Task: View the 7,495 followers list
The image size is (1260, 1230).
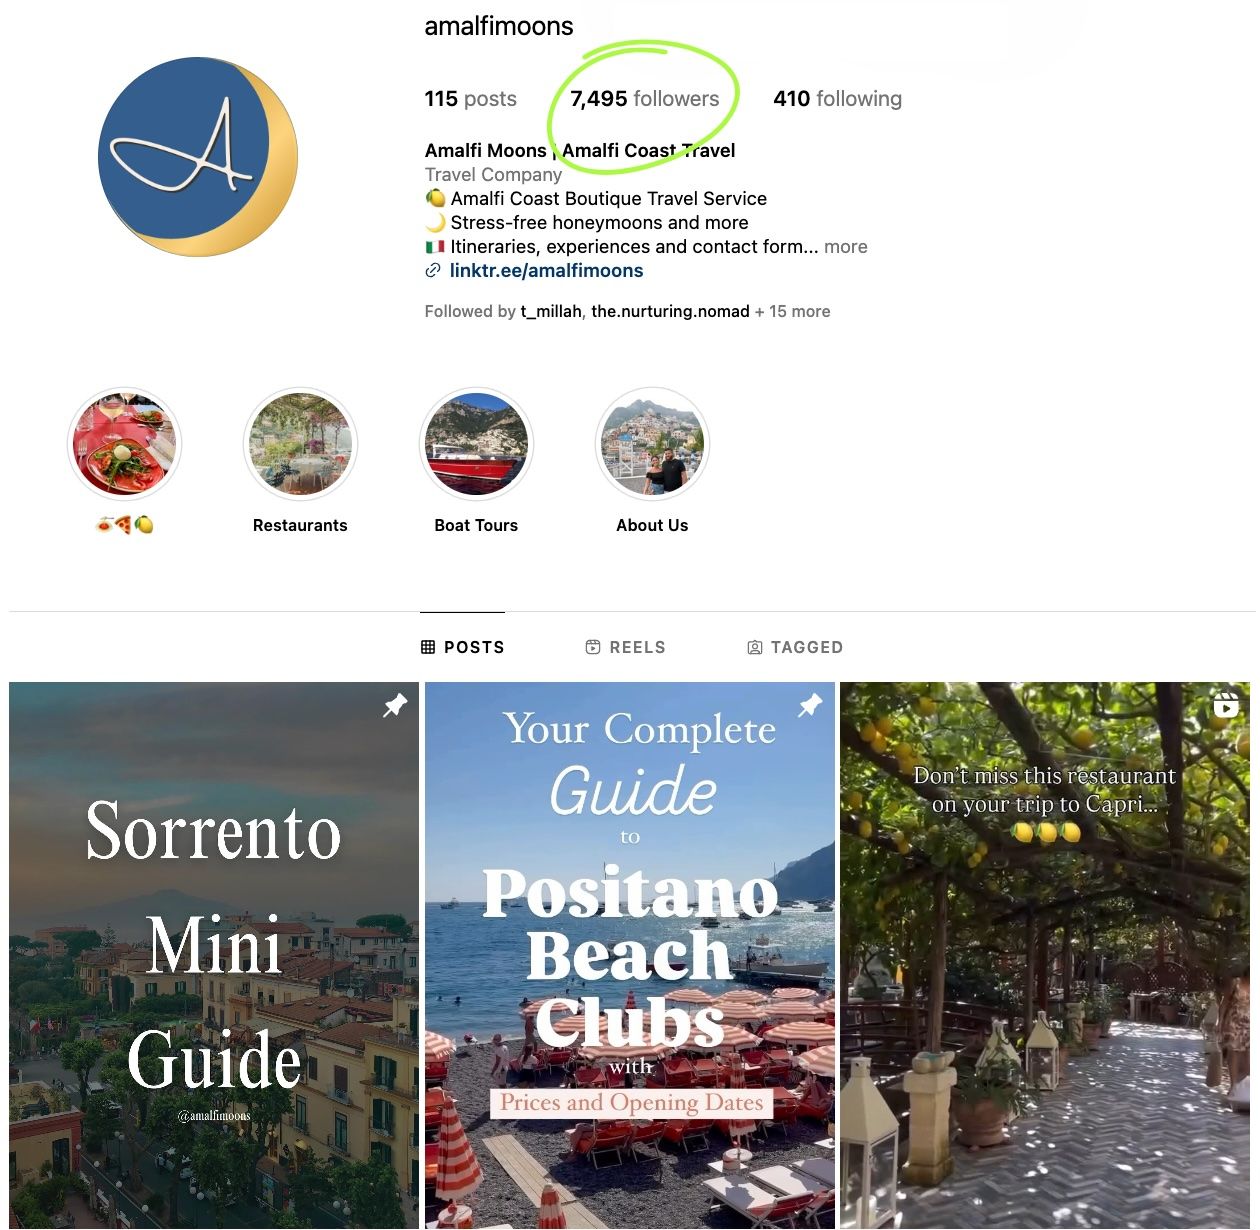Action: pos(645,99)
